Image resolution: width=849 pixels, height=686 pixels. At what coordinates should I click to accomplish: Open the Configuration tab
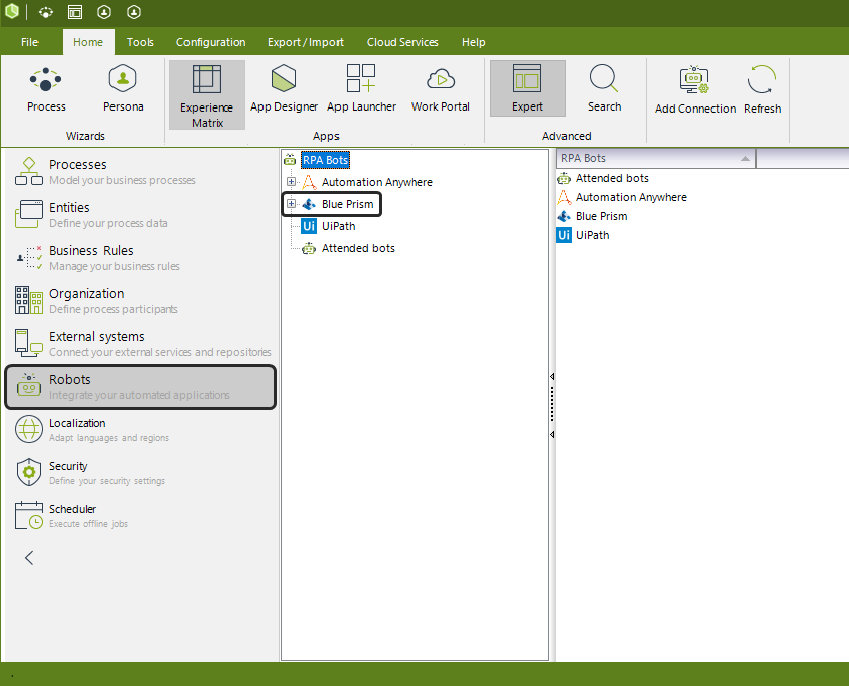click(211, 42)
